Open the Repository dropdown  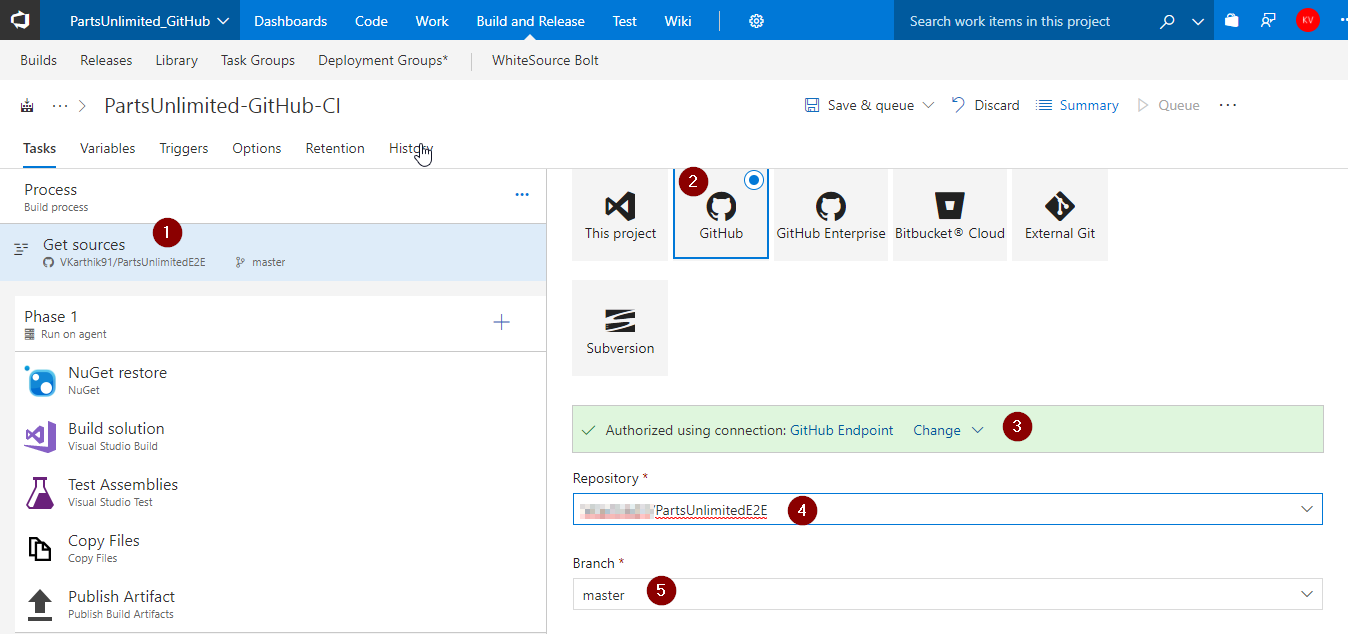pos(947,509)
